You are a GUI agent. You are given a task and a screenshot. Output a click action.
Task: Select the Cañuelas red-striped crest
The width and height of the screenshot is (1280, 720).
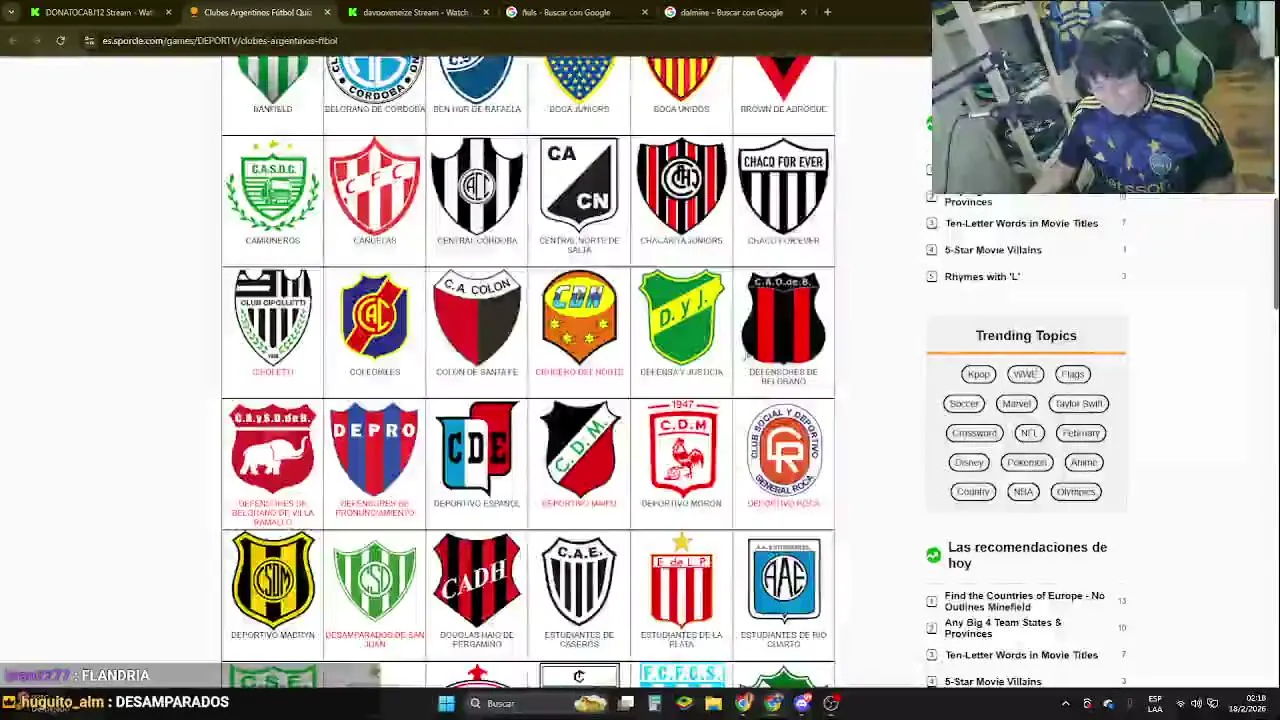click(374, 187)
